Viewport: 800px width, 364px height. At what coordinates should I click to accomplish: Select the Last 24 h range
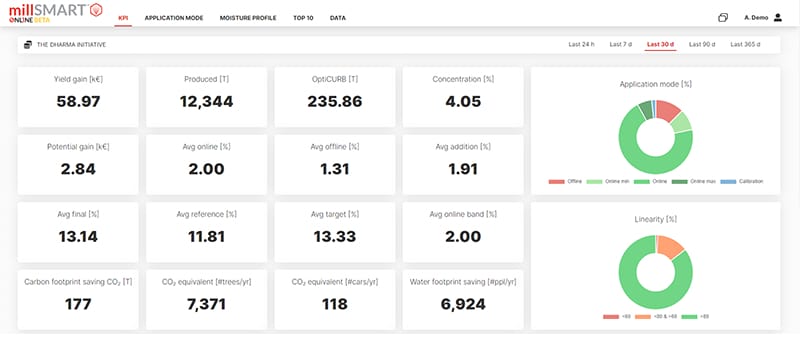(x=581, y=44)
